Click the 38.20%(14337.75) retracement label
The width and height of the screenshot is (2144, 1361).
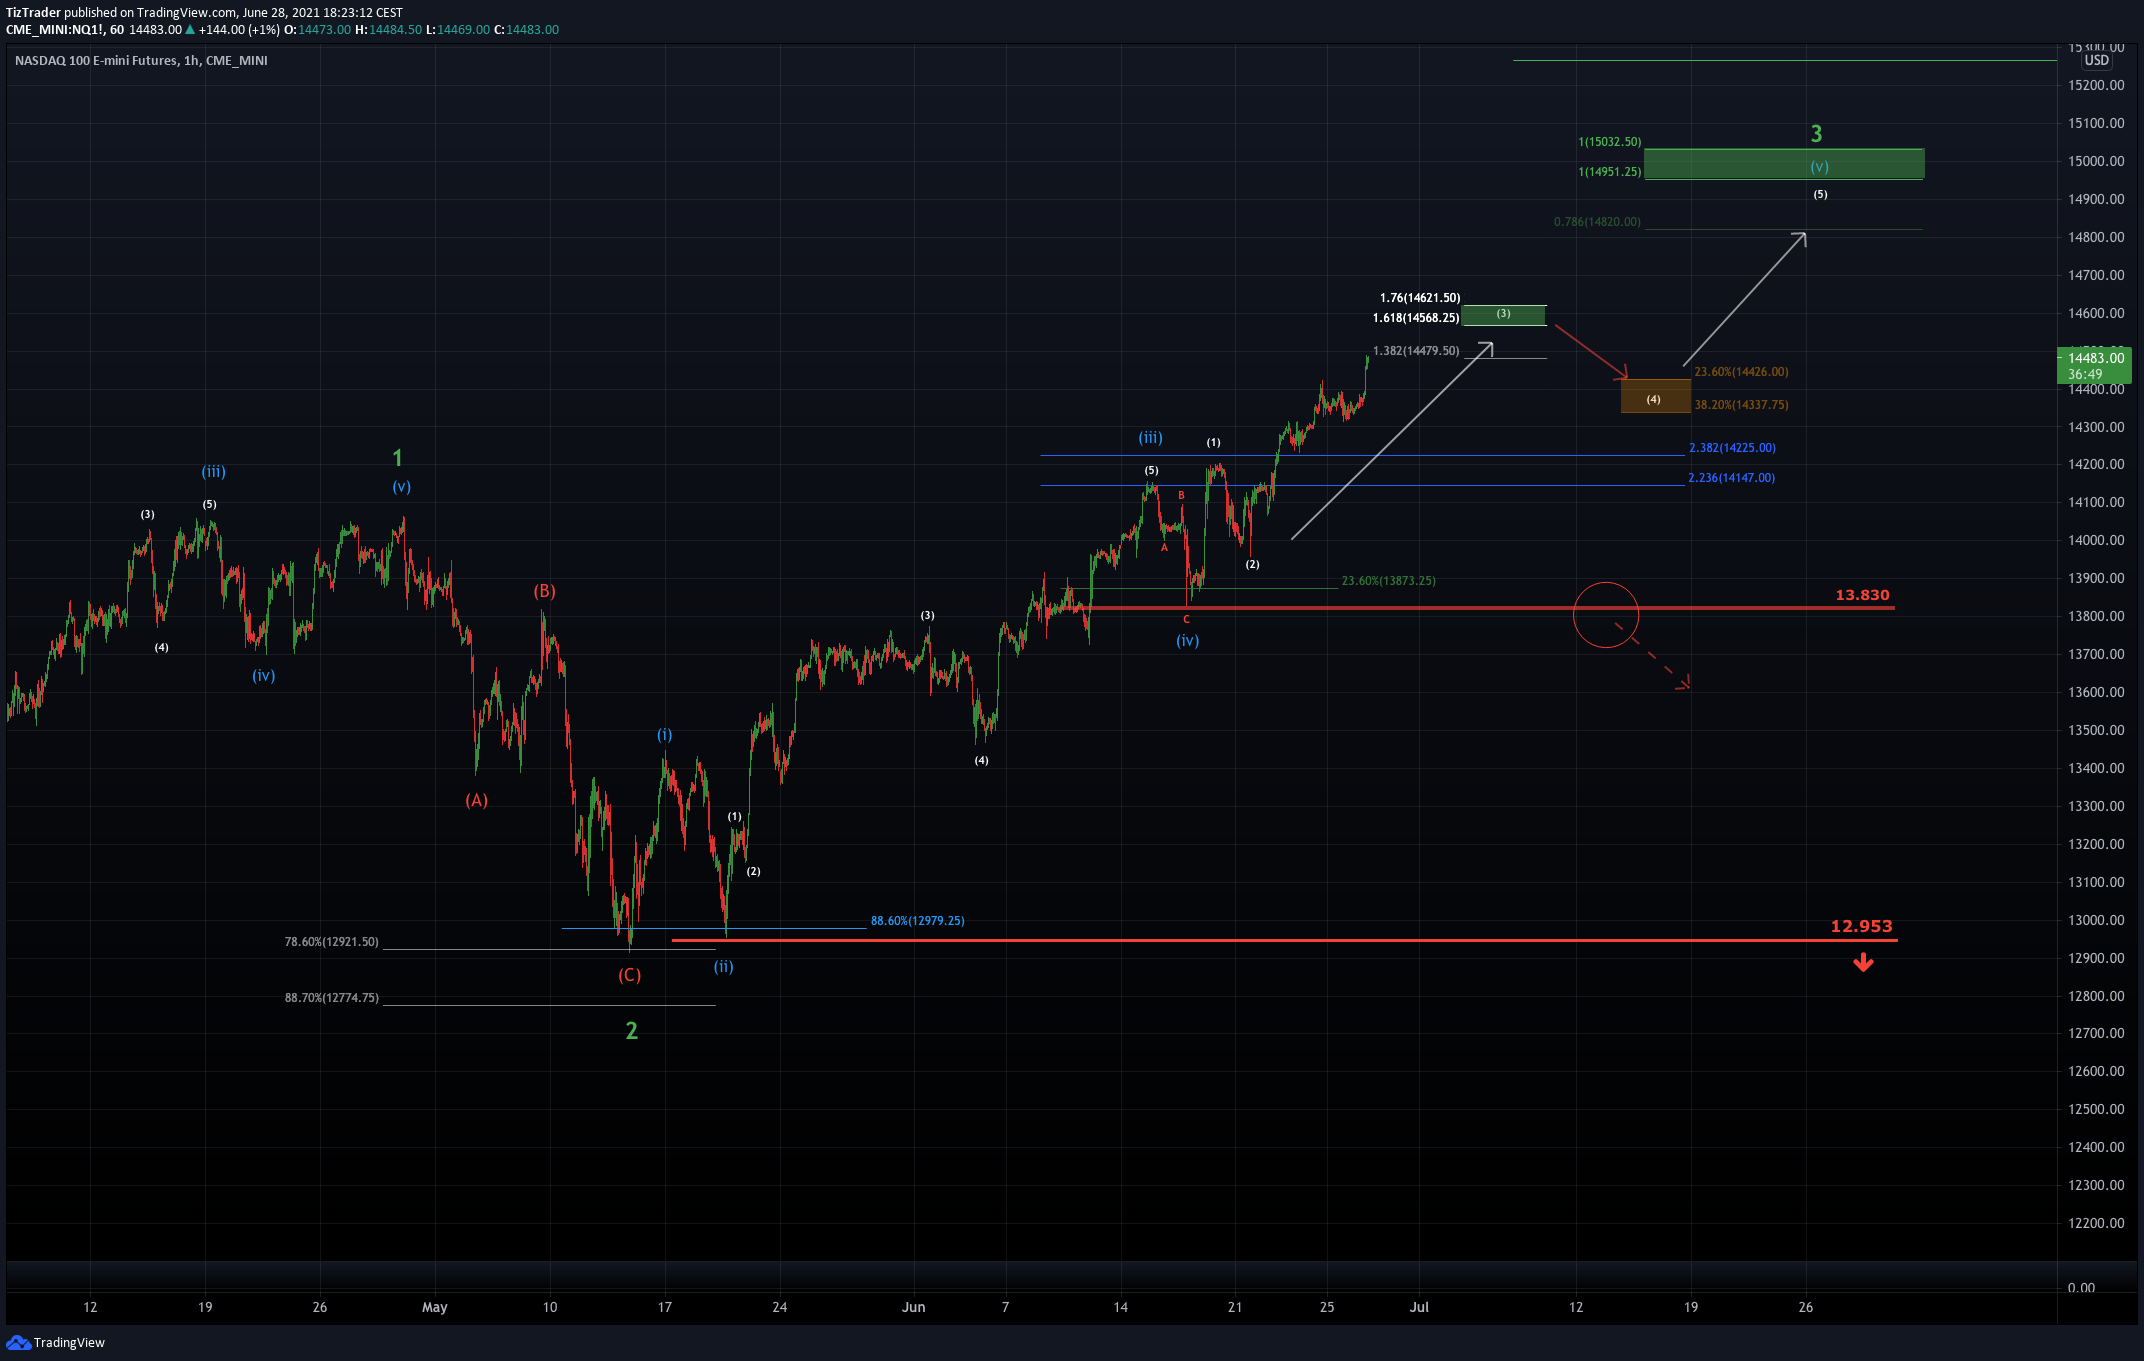pyautogui.click(x=1741, y=405)
